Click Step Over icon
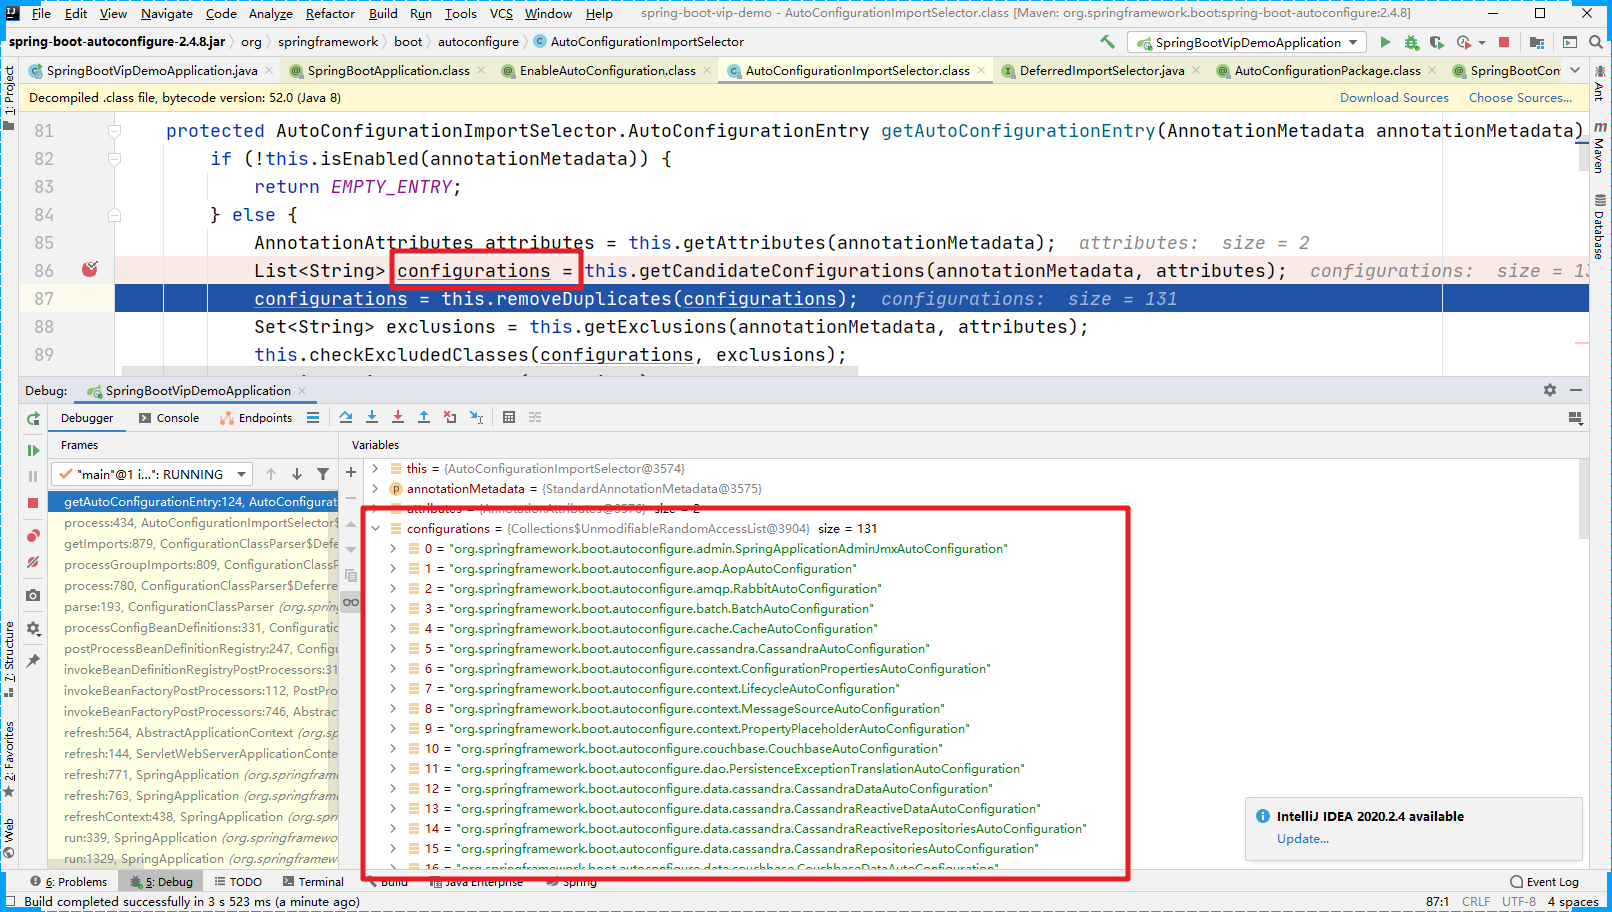 coord(346,417)
